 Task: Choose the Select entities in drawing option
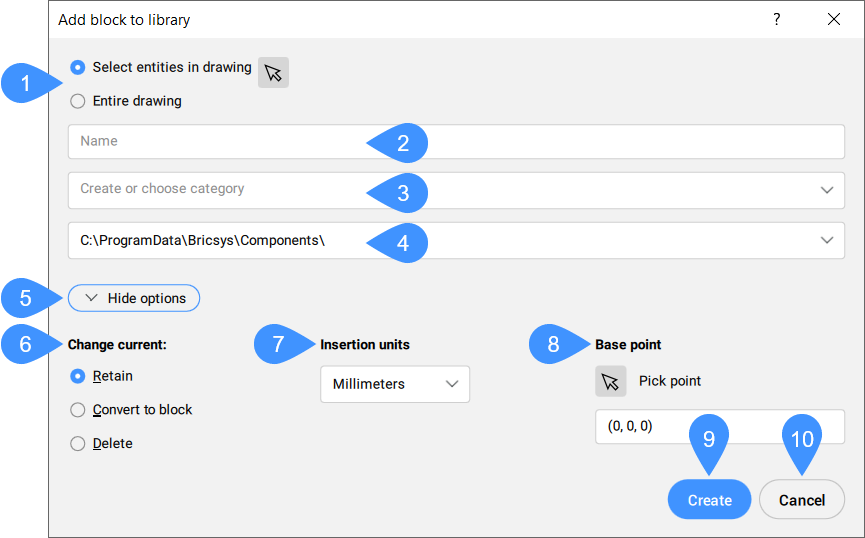(x=78, y=67)
